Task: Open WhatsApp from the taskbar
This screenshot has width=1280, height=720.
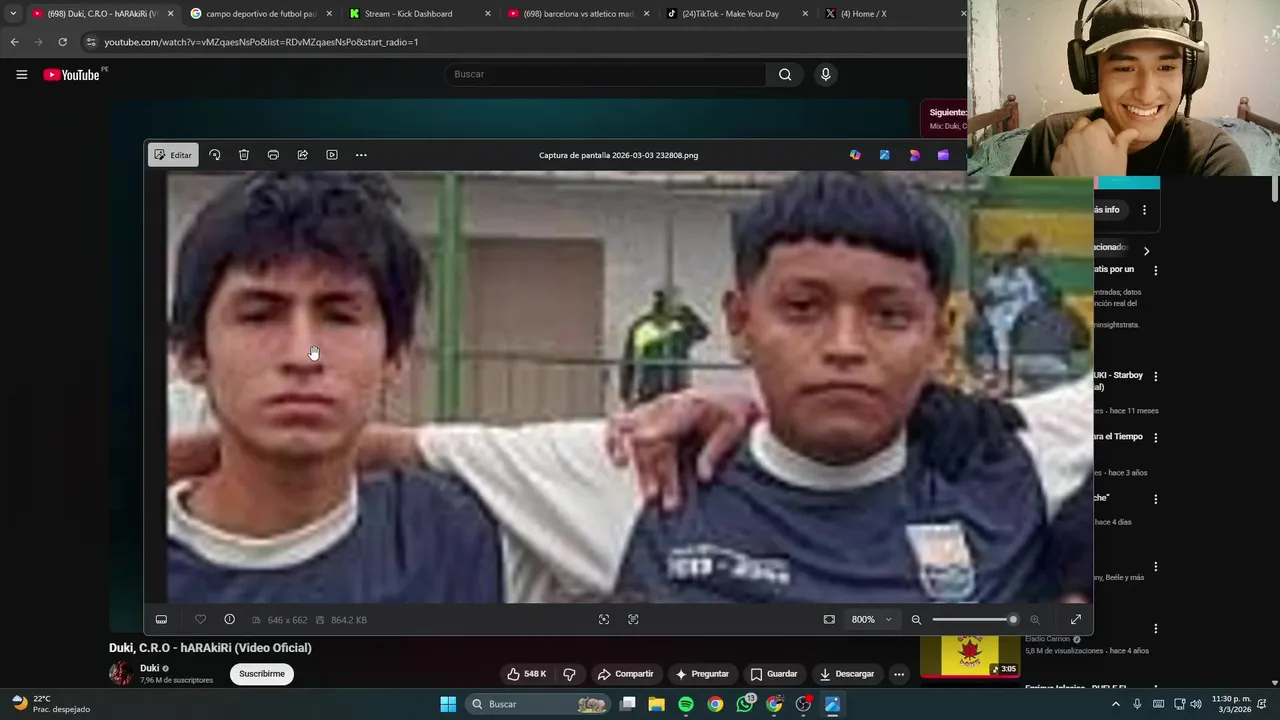Action: pyautogui.click(x=745, y=704)
